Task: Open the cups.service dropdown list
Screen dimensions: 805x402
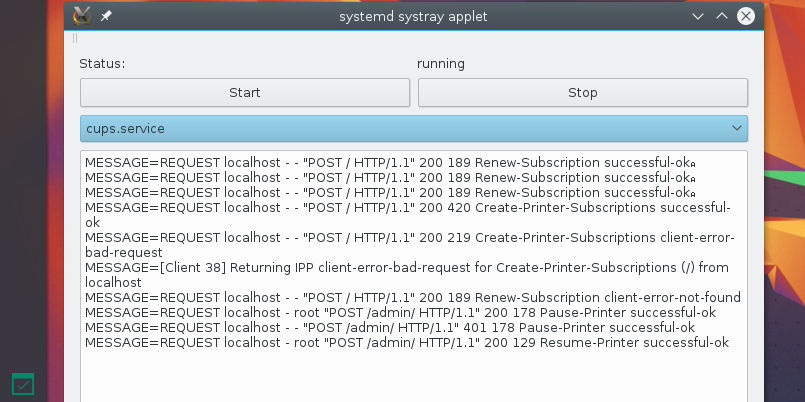Action: tap(400, 129)
